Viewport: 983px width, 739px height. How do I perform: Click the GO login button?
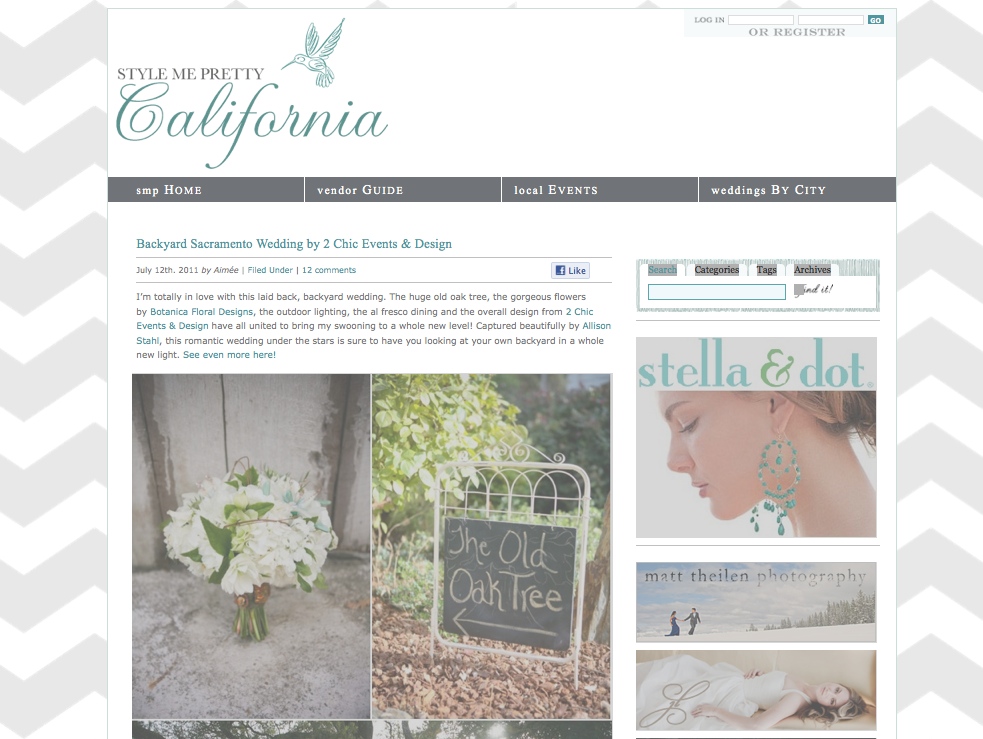(876, 20)
